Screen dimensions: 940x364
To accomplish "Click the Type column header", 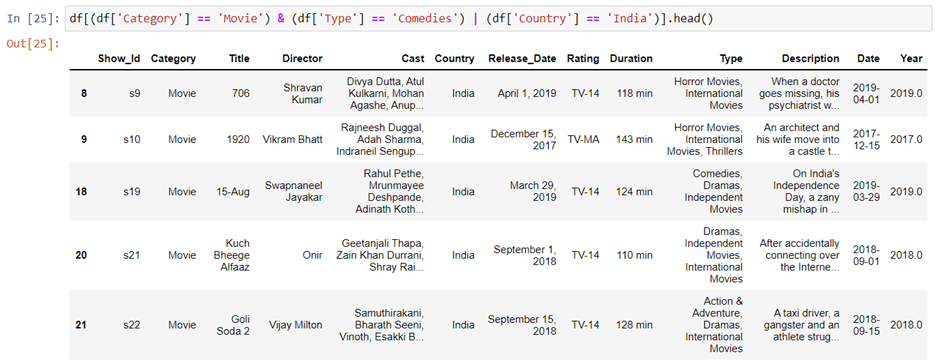I will [x=731, y=59].
